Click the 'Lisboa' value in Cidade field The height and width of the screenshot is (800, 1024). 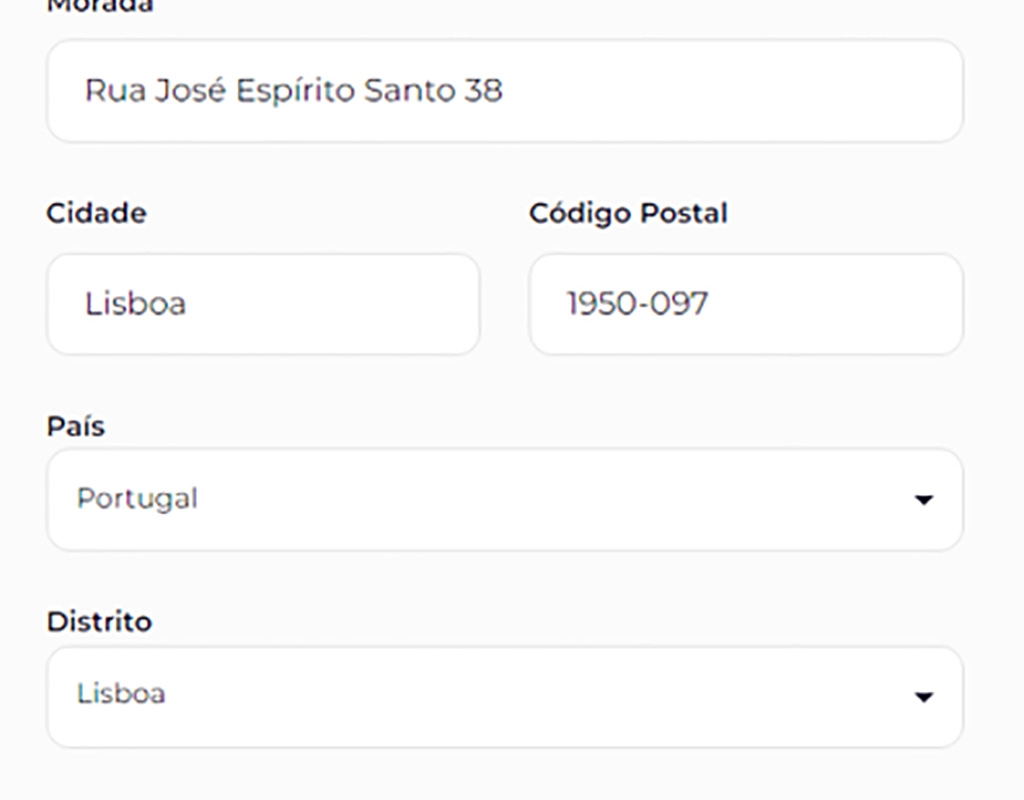[135, 304]
